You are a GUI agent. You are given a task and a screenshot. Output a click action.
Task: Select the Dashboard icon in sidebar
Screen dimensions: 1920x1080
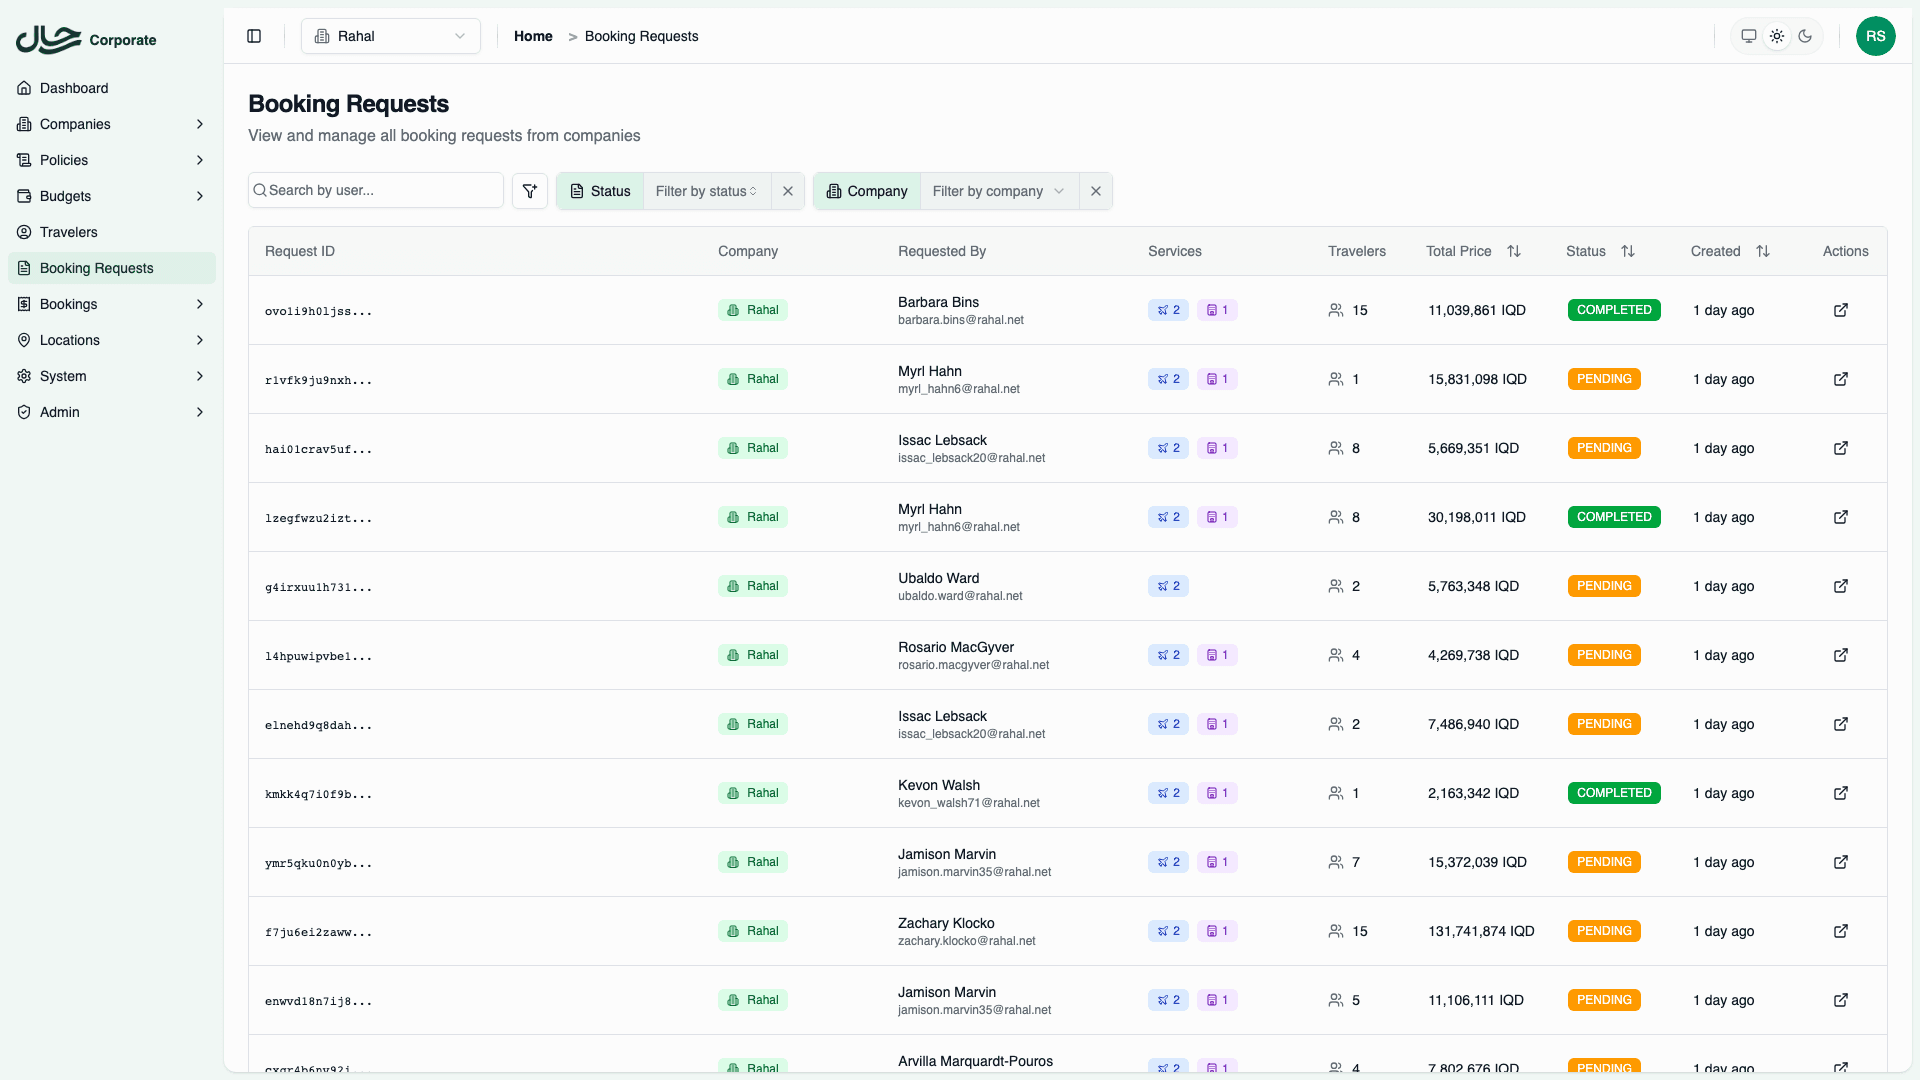pyautogui.click(x=24, y=88)
